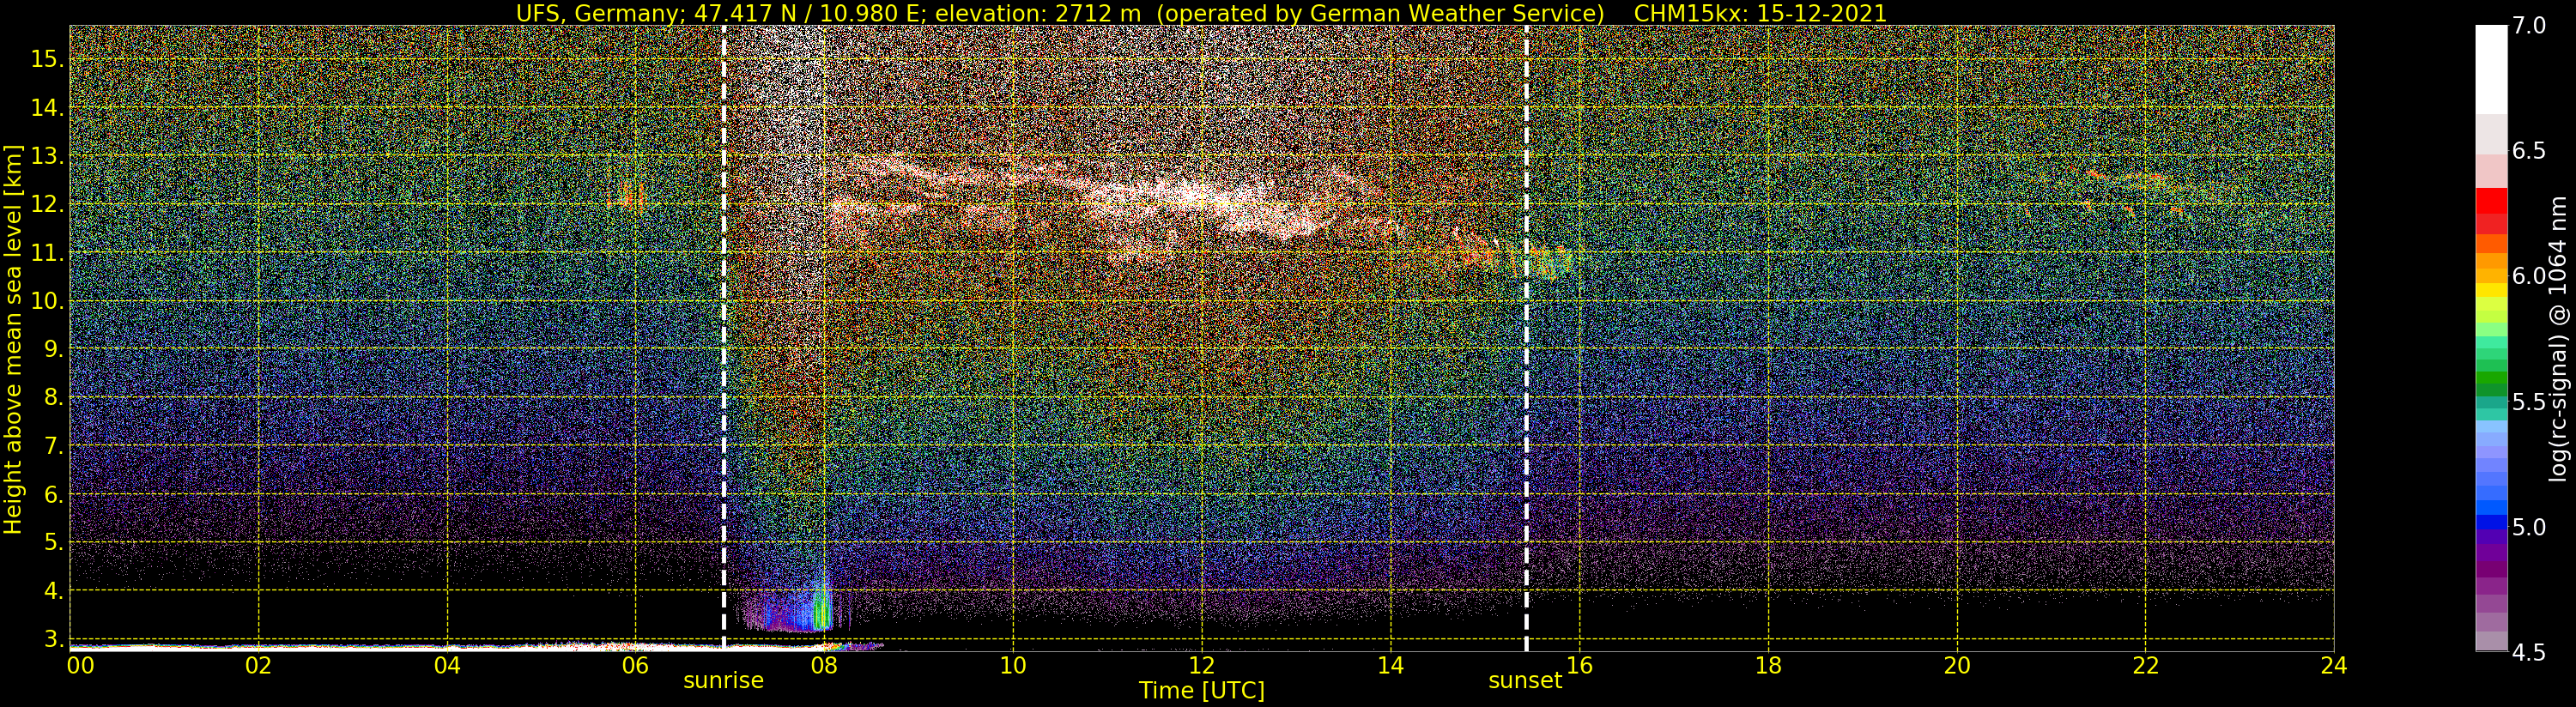Click the 'sunrise' label below the time axis
2576x707 pixels.
(723, 681)
